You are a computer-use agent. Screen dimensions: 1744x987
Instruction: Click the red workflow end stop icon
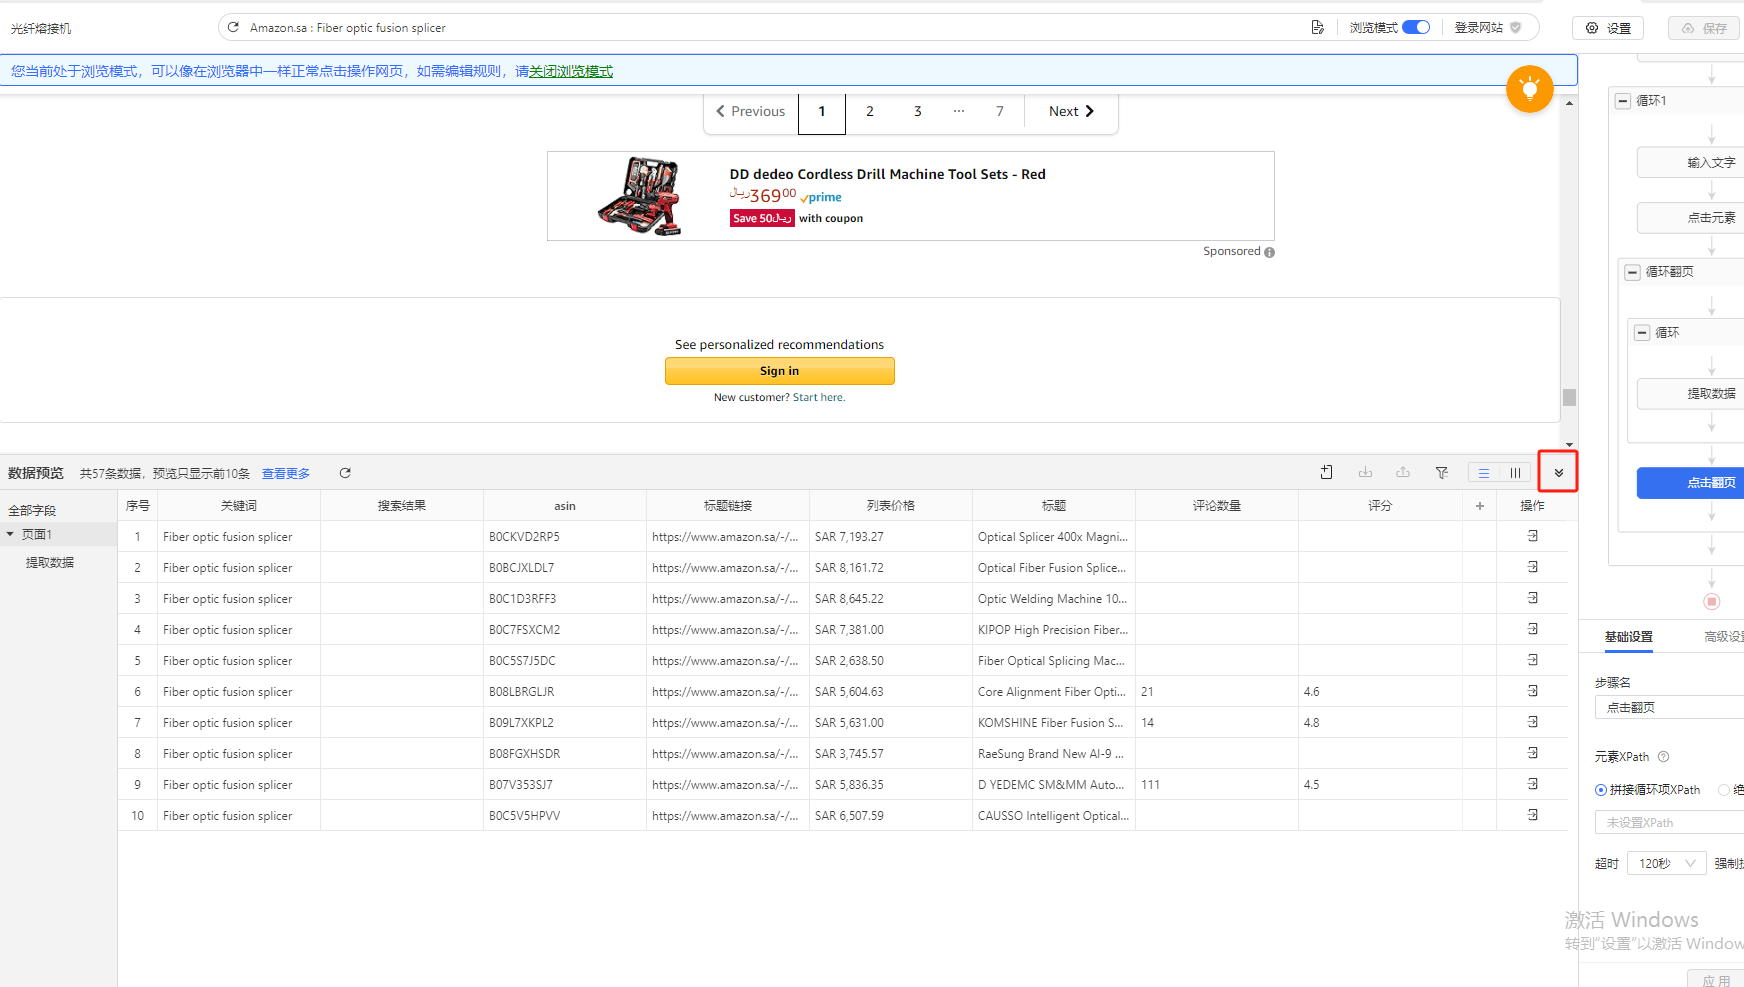[x=1712, y=601]
